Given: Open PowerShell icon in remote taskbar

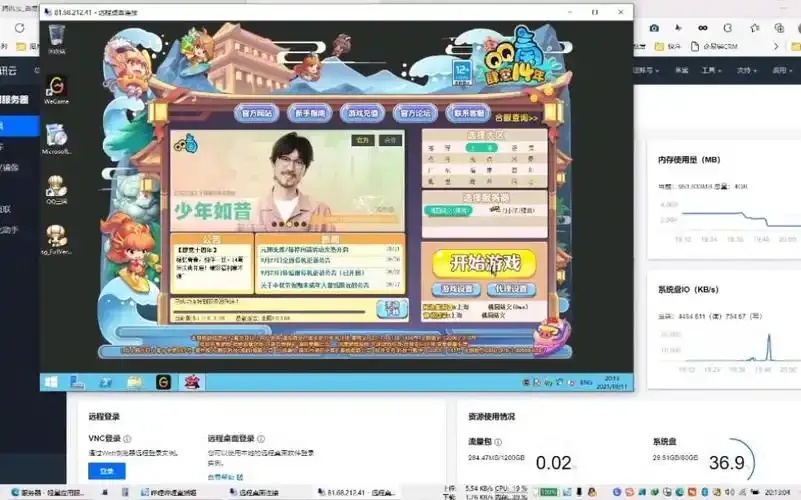Looking at the screenshot, I should 106,382.
